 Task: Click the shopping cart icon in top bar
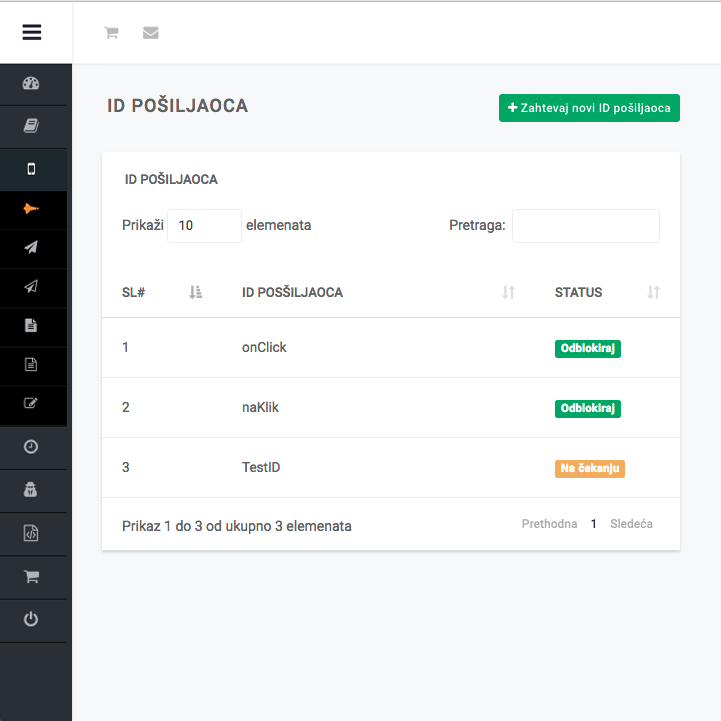(x=111, y=33)
